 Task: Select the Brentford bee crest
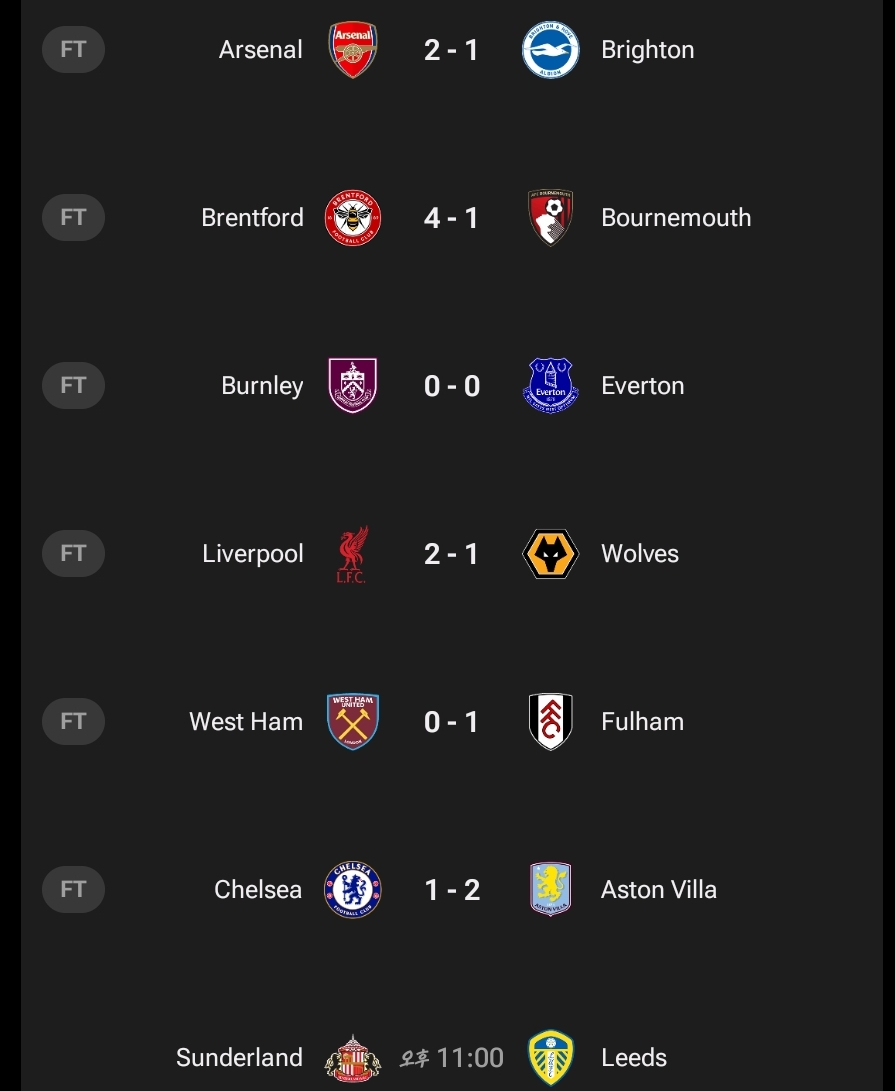[353, 218]
